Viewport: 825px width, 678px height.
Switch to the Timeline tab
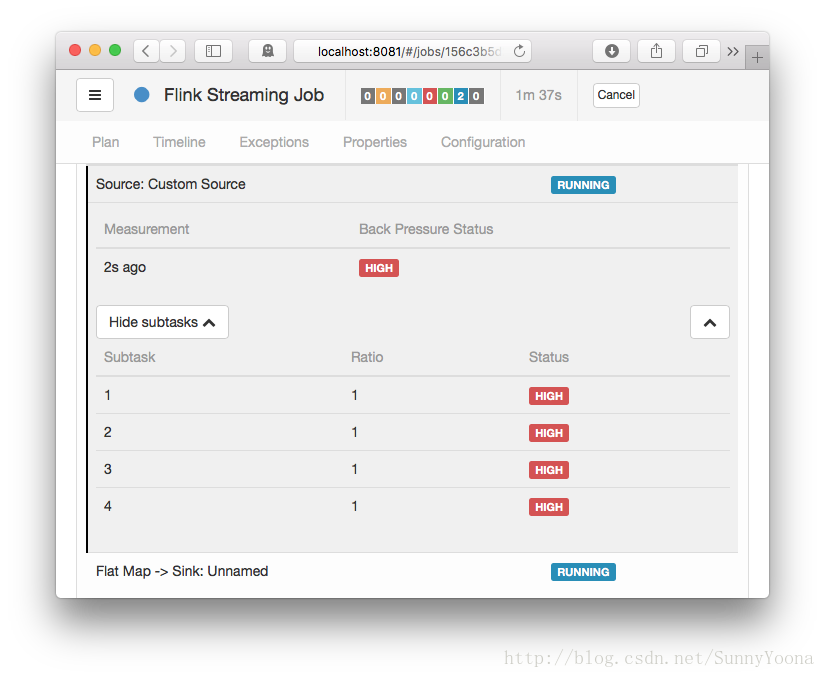(179, 142)
